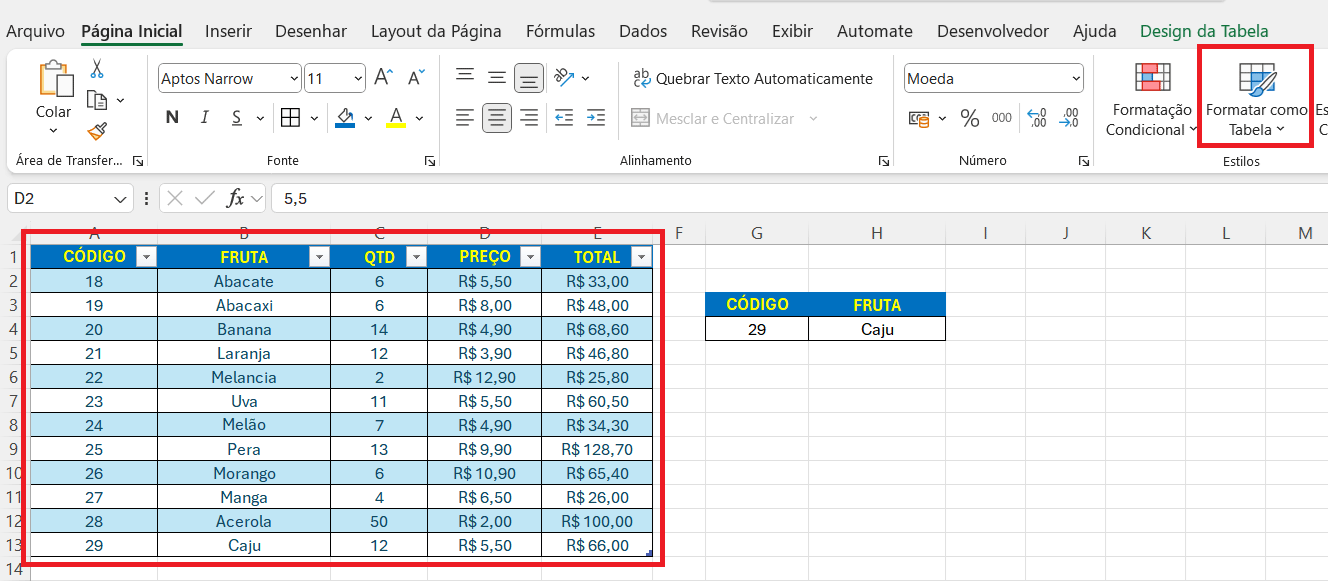Viewport: 1328px width, 581px height.
Task: Toggle italic formatting
Action: pyautogui.click(x=204, y=118)
